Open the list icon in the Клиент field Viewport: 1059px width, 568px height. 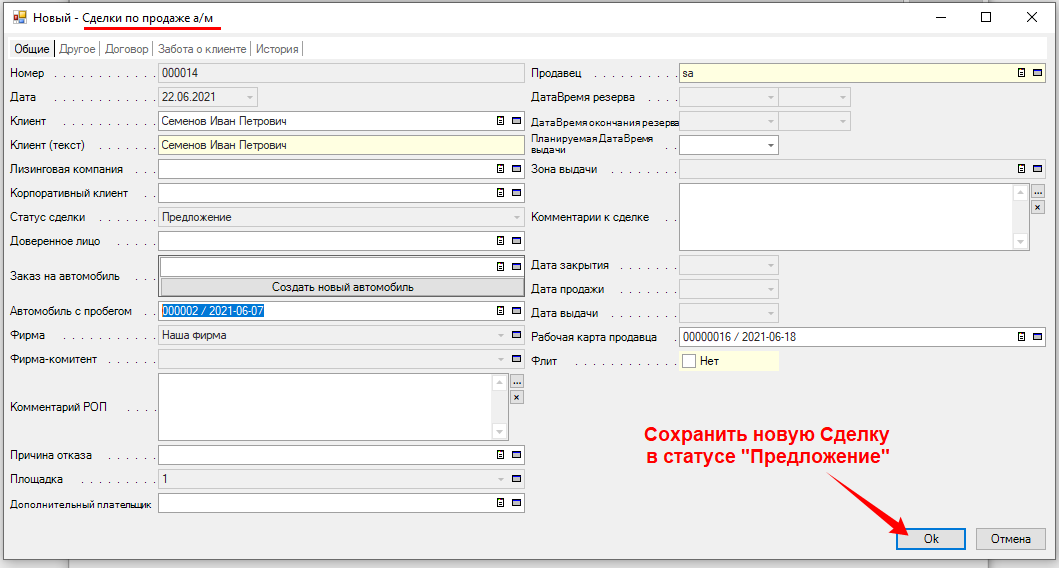(x=501, y=121)
